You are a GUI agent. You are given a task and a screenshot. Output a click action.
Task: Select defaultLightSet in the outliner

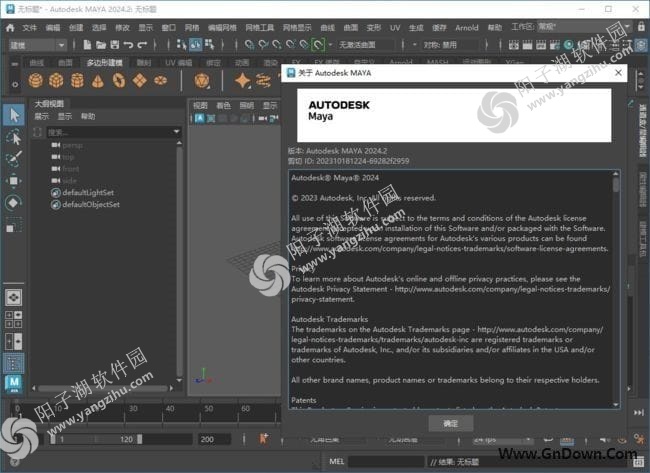(x=88, y=192)
